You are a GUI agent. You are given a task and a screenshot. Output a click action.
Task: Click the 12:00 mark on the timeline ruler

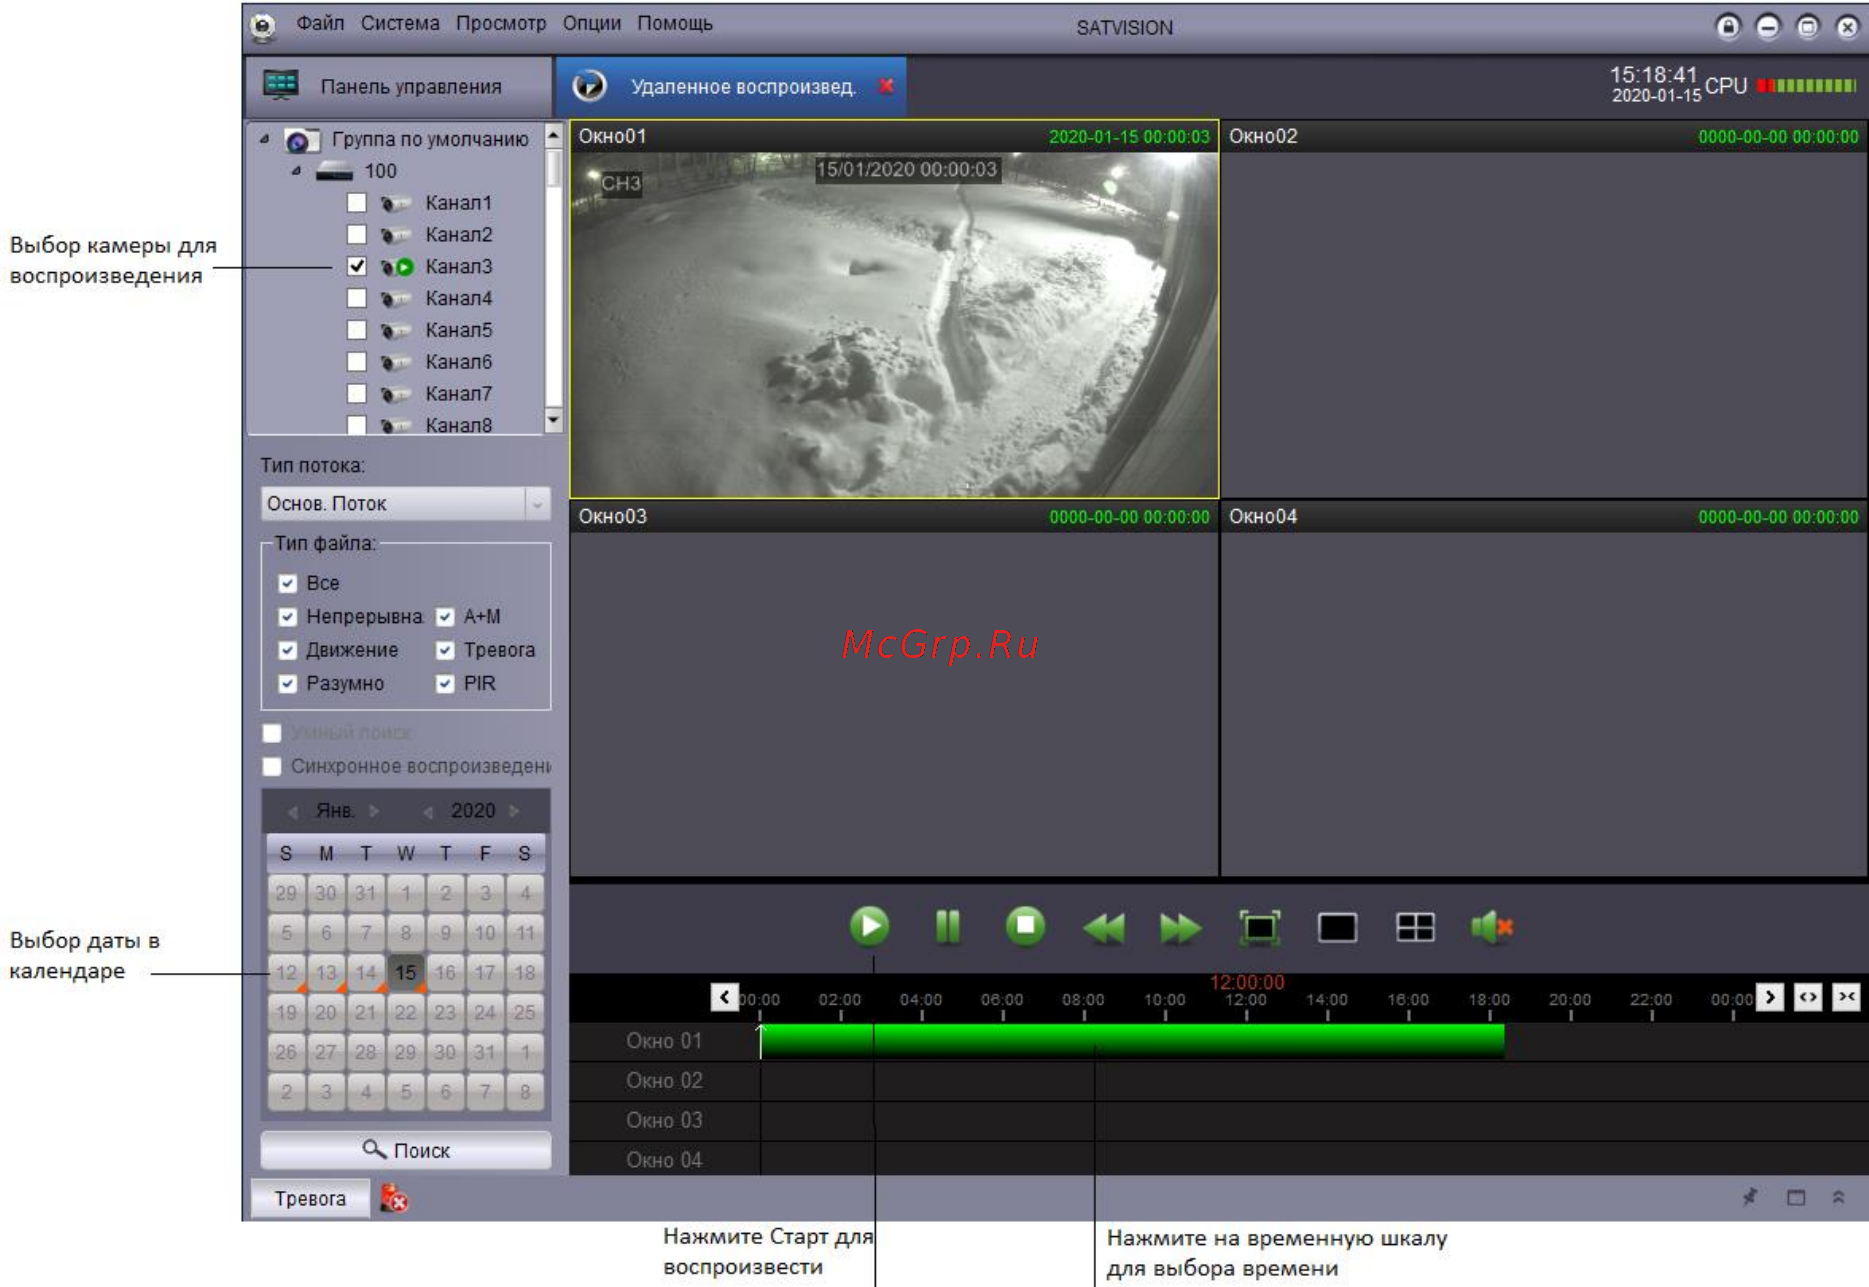(x=1246, y=1000)
